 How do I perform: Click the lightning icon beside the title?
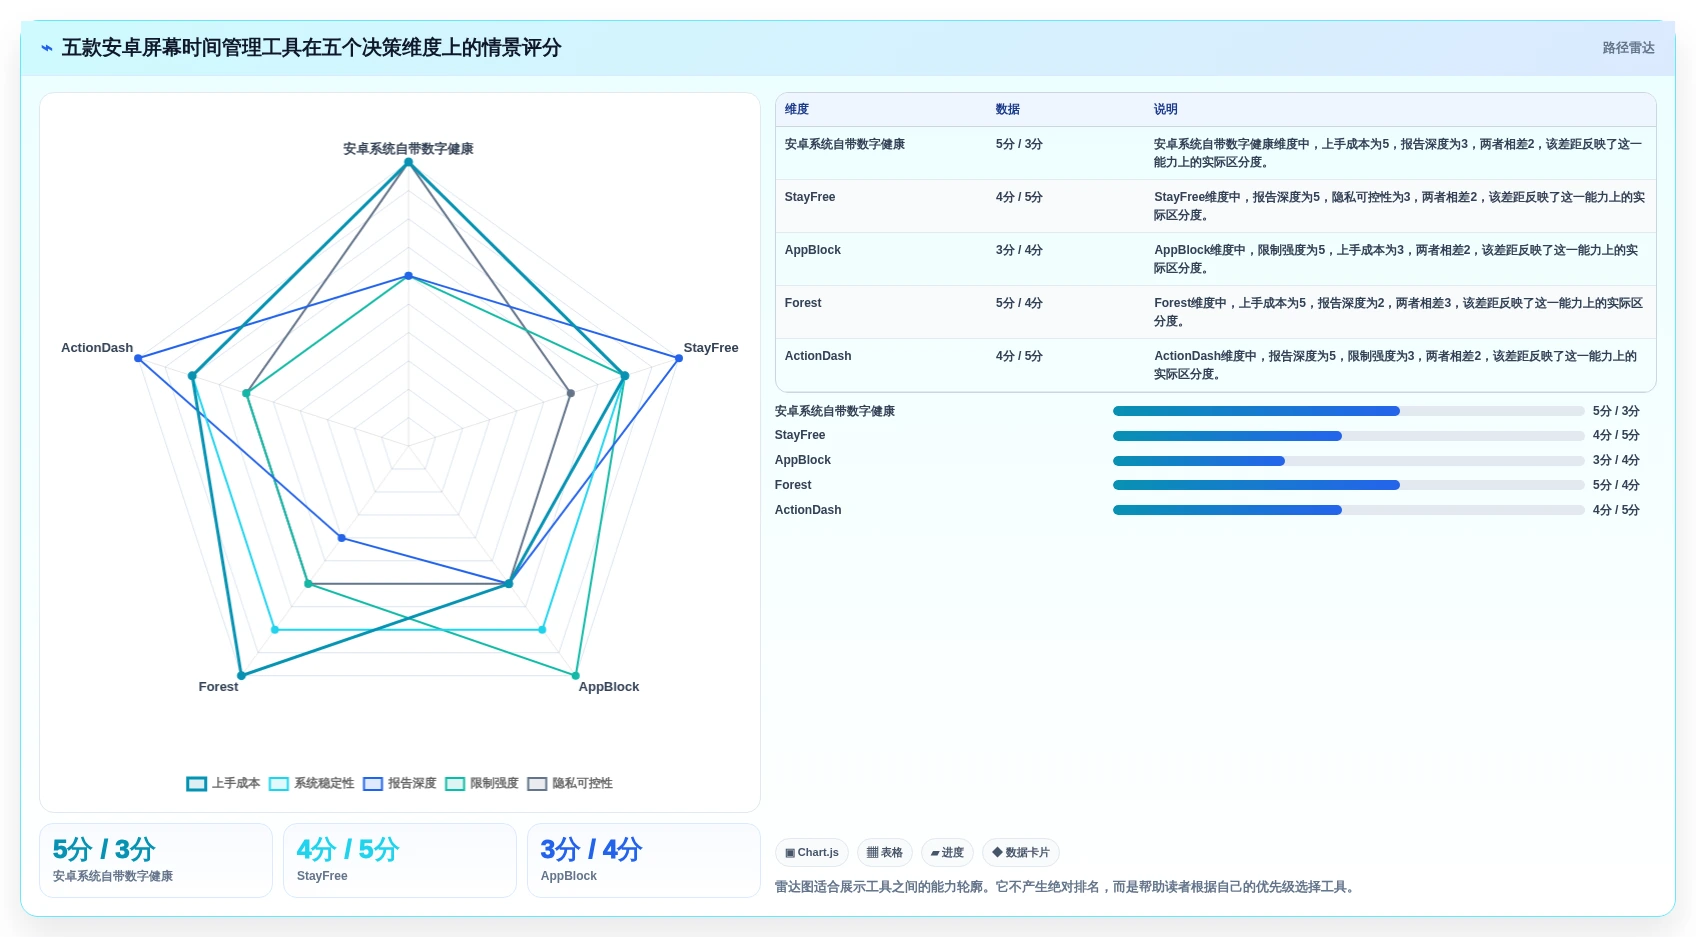pyautogui.click(x=47, y=48)
